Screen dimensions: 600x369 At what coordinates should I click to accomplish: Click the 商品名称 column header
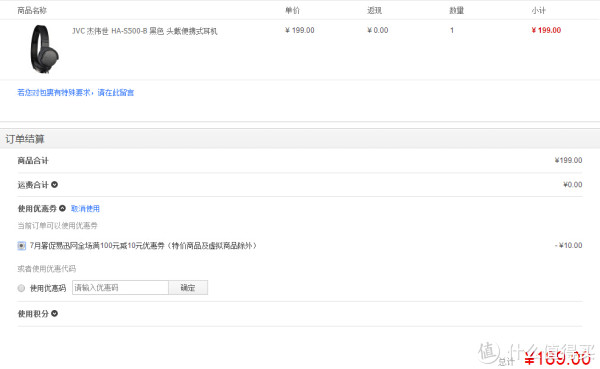32,11
